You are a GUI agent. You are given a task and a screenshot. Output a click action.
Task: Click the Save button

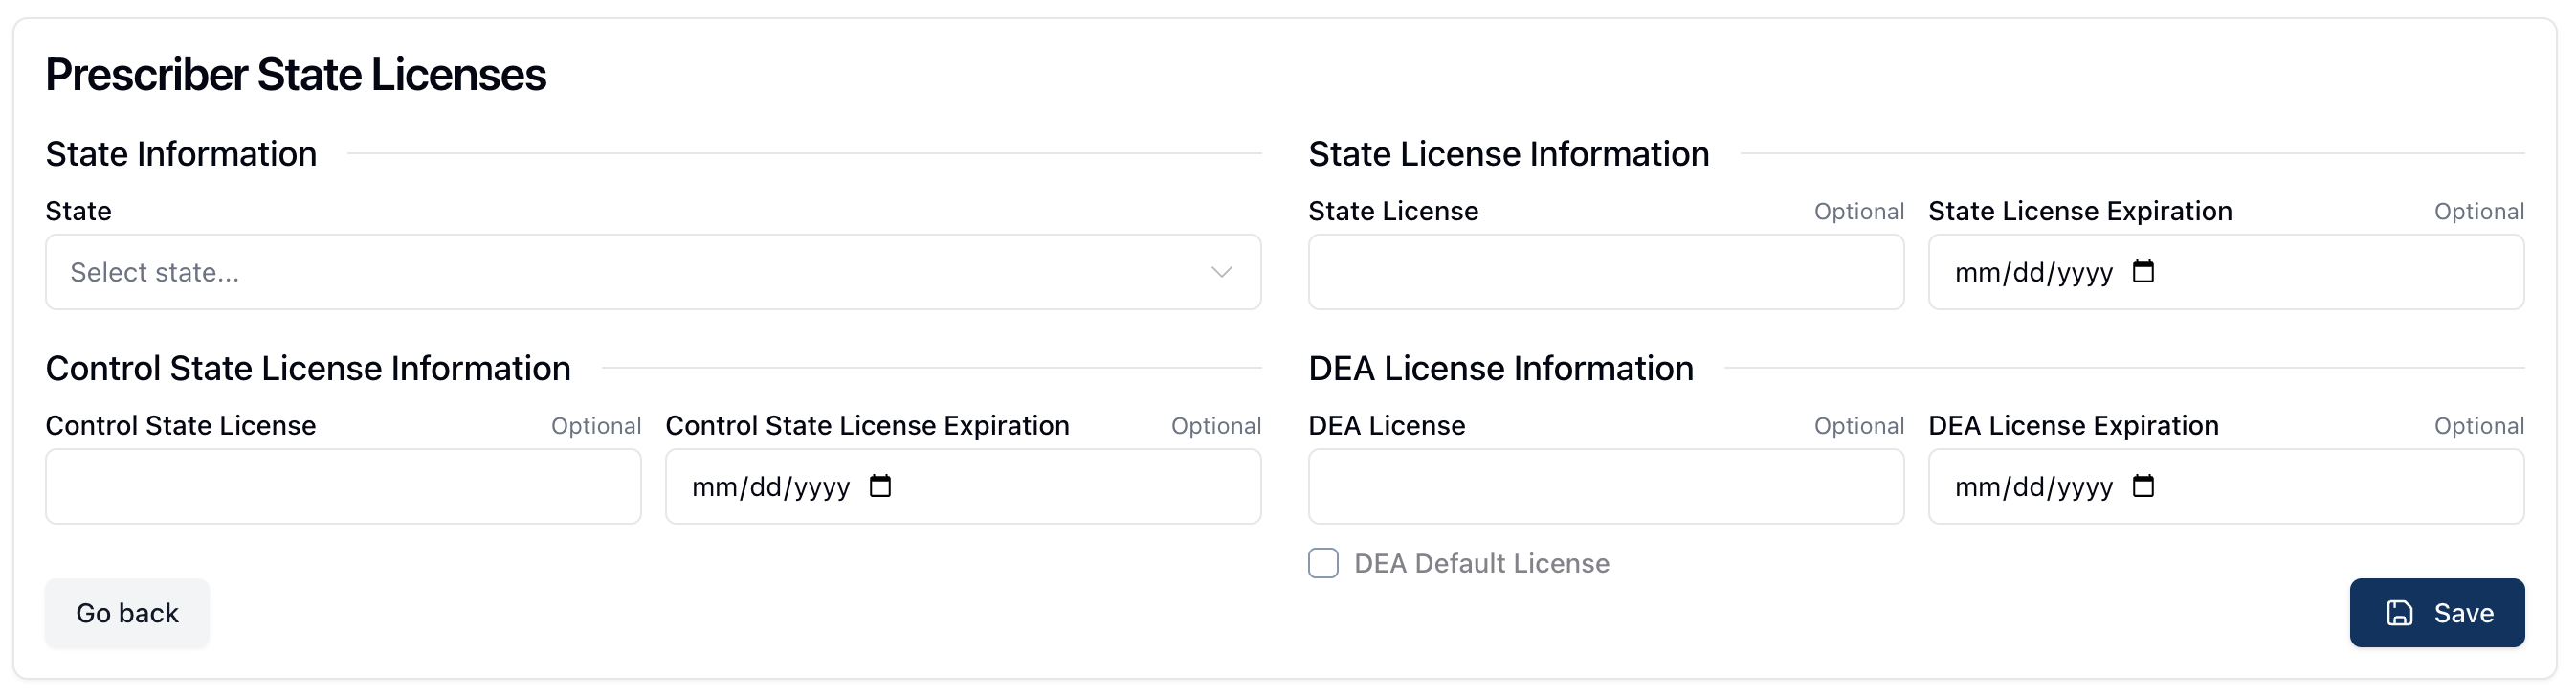(2436, 613)
